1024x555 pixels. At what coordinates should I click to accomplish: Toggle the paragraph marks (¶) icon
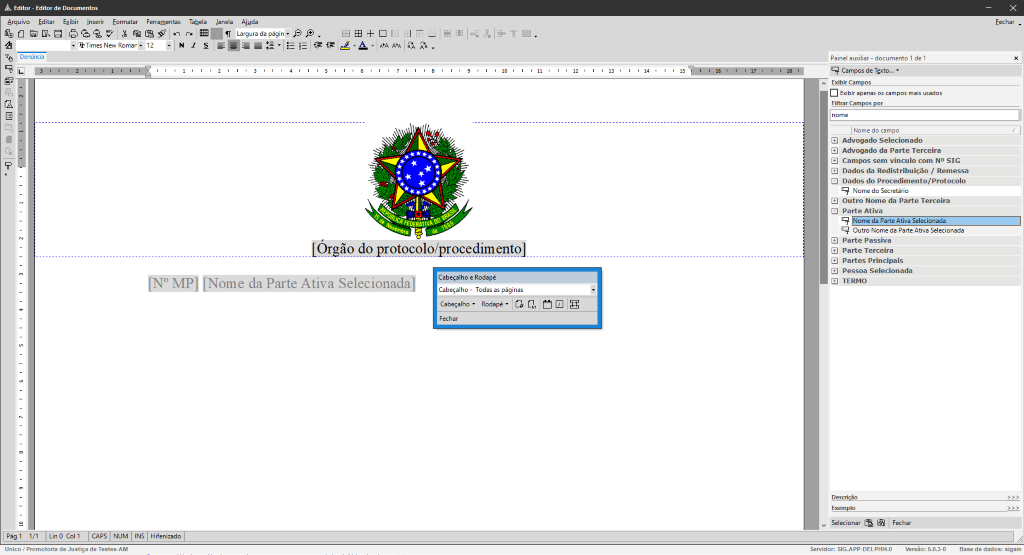click(x=228, y=34)
